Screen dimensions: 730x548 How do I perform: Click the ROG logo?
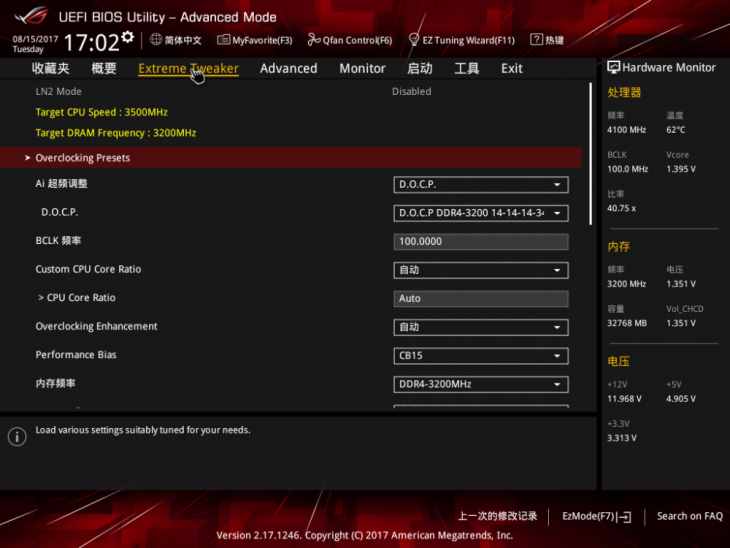(31, 16)
